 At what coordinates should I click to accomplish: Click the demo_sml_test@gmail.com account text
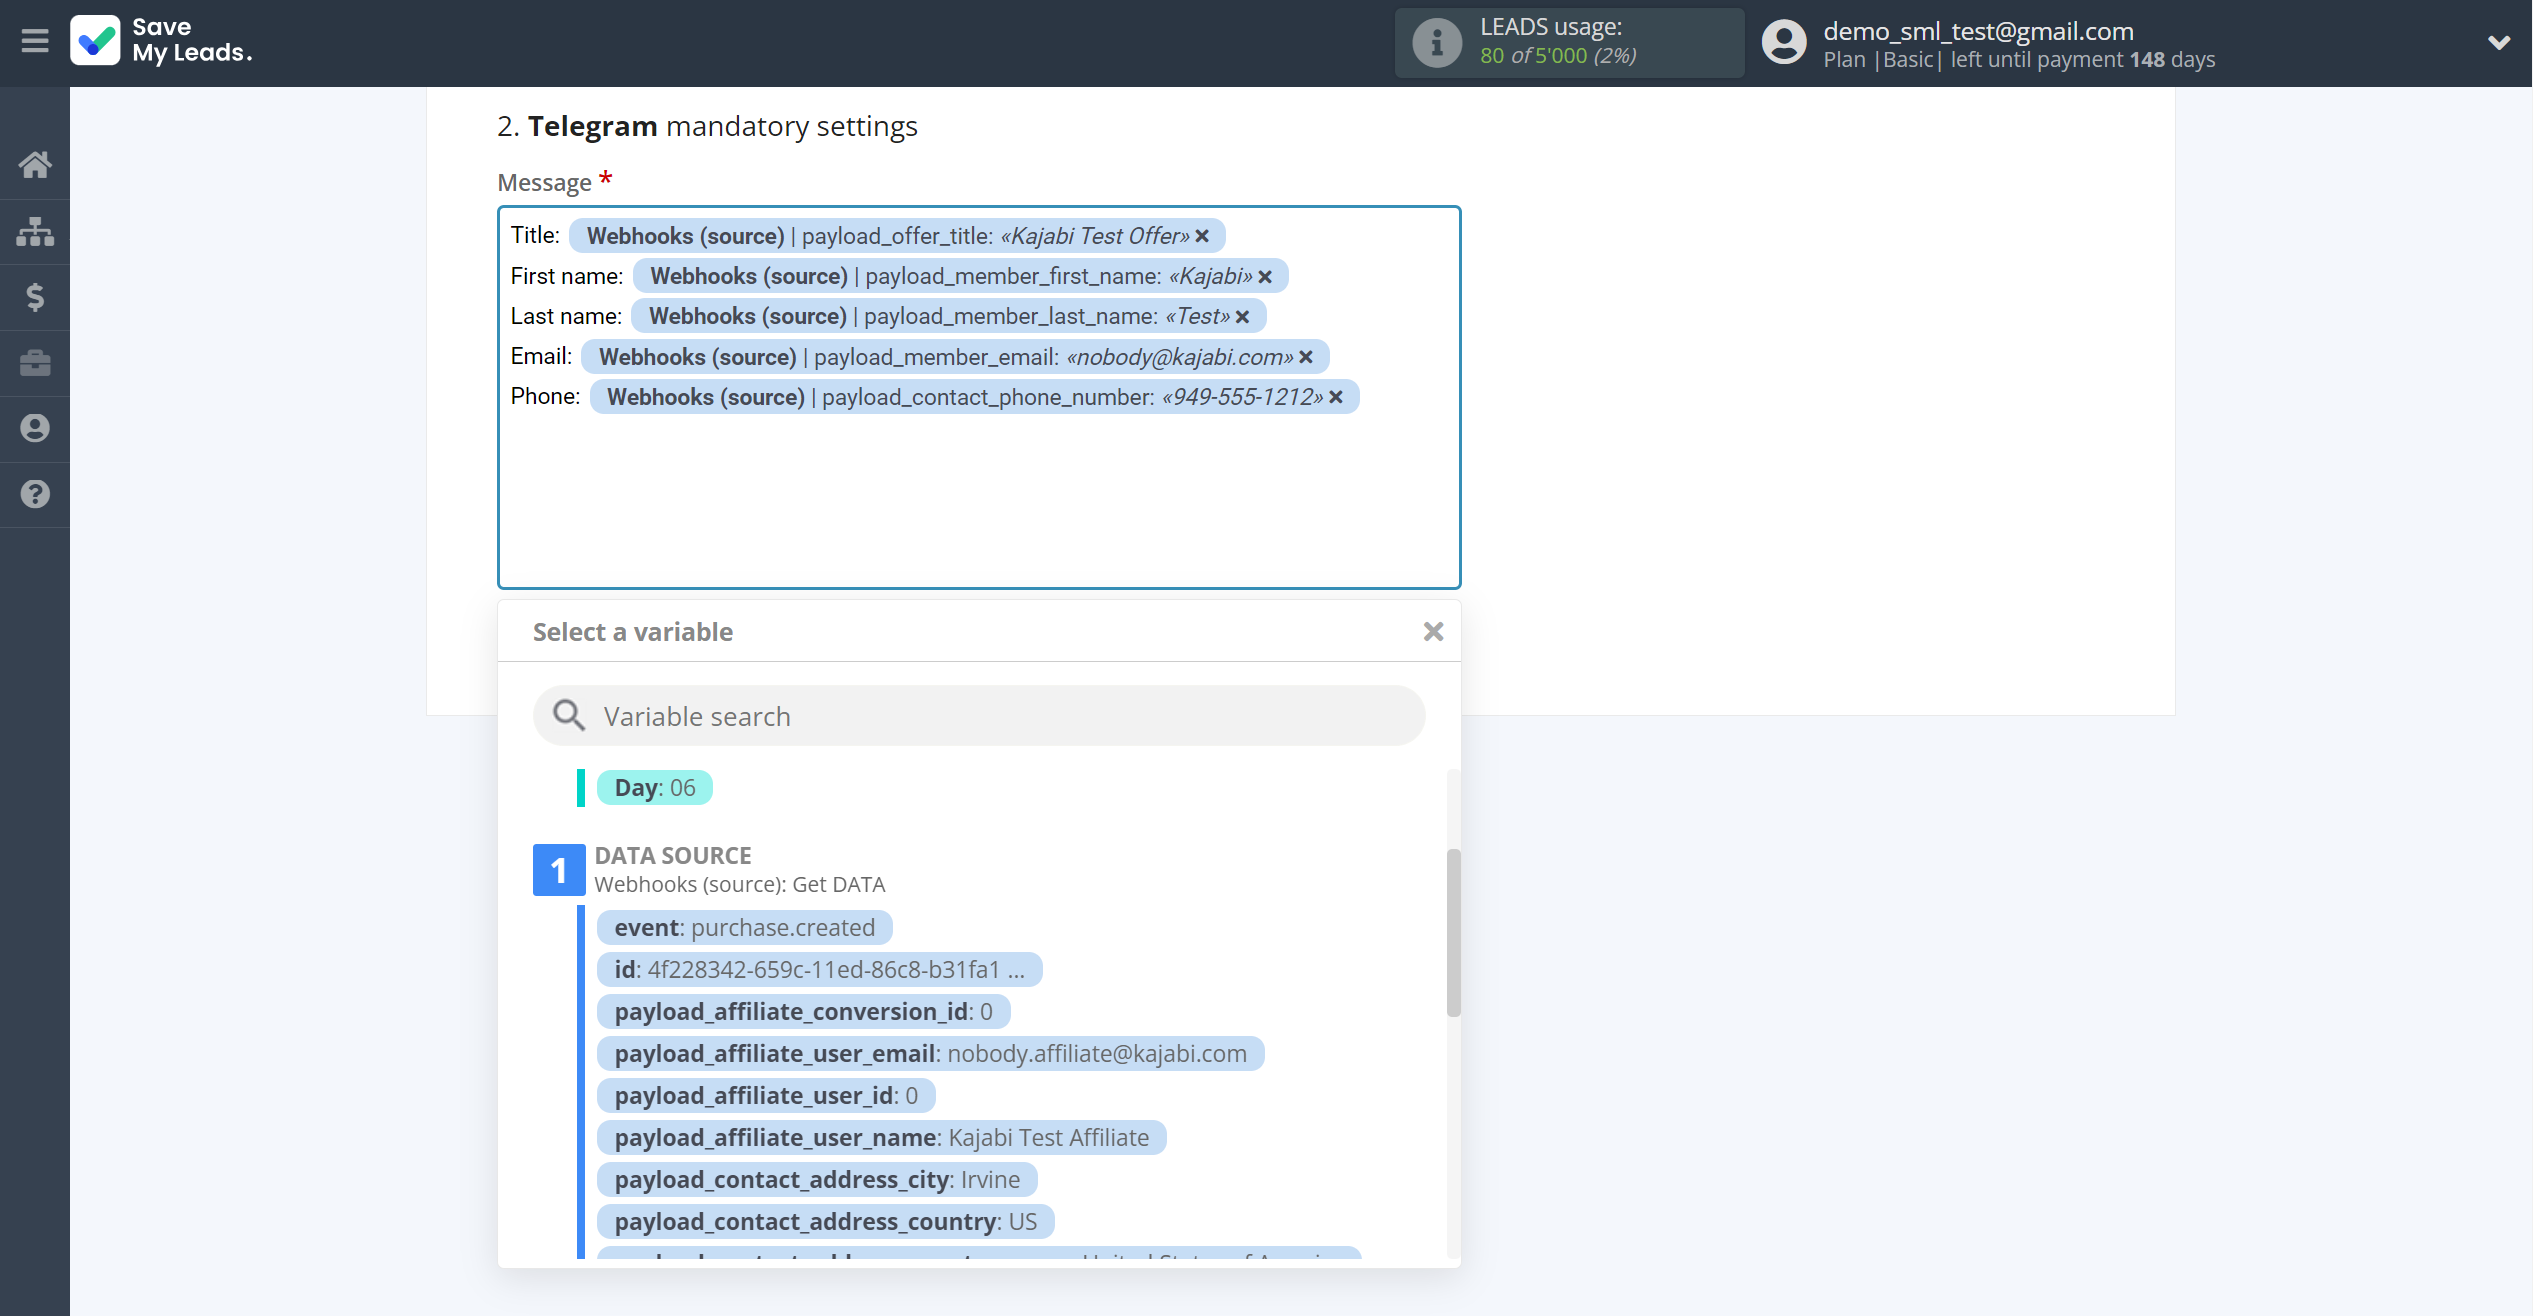(1978, 31)
